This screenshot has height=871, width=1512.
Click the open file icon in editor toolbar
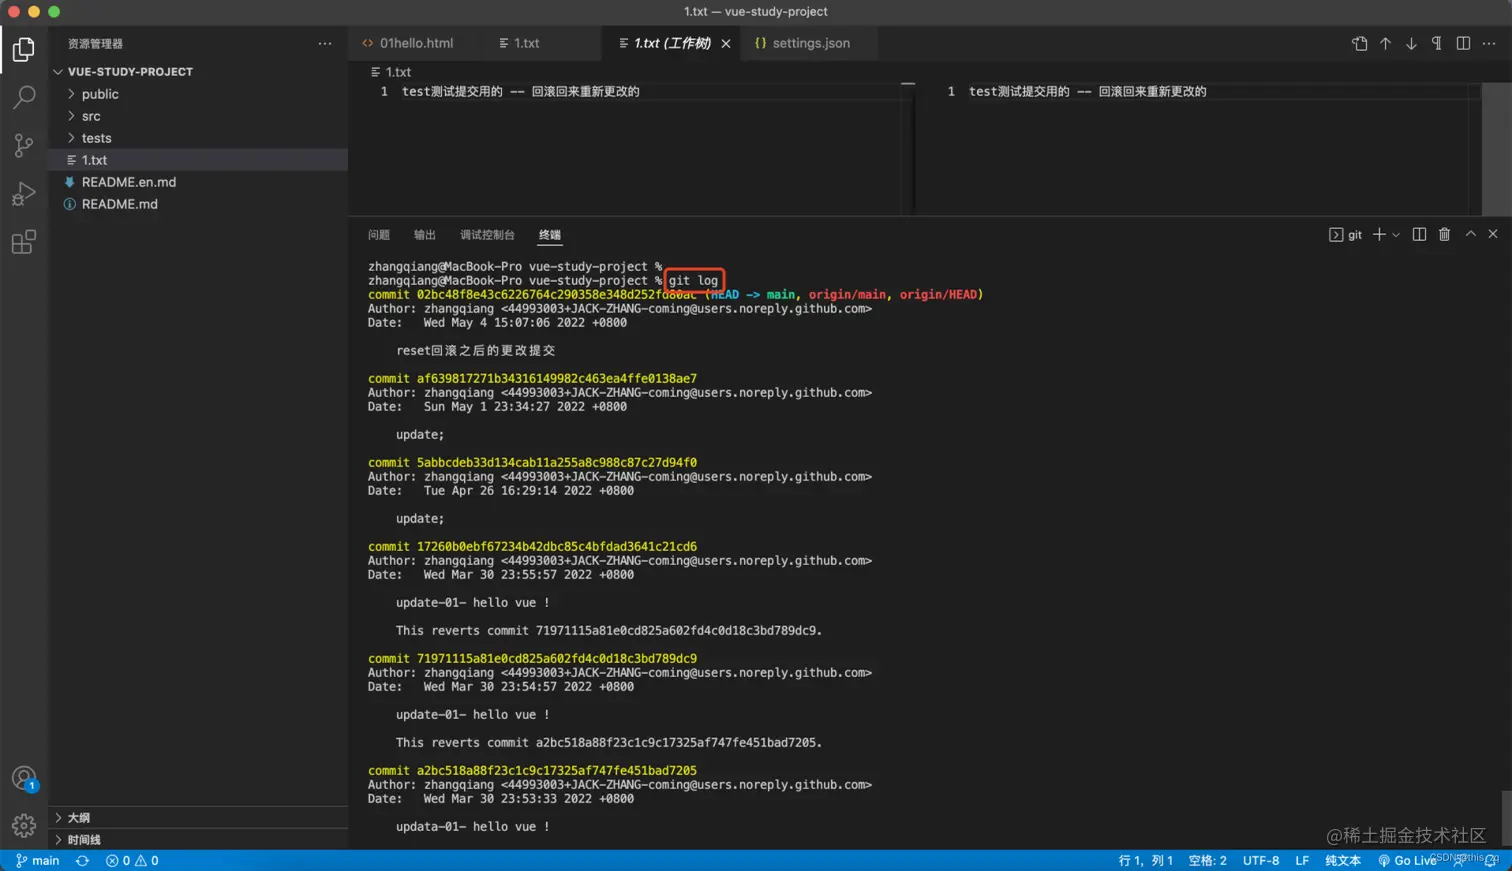pyautogui.click(x=1359, y=43)
